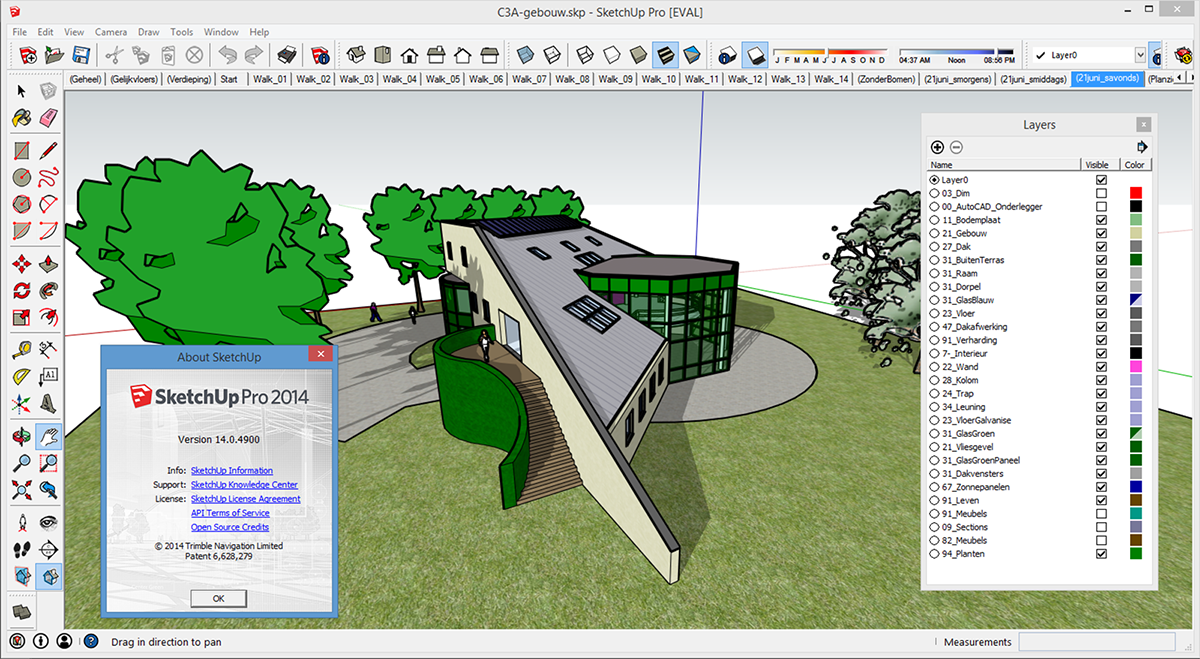
Task: Toggle the Shadows display button
Action: click(756, 55)
